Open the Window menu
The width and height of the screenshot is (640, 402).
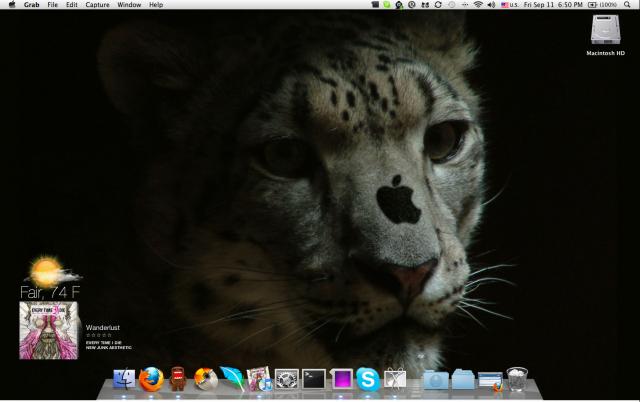point(129,5)
